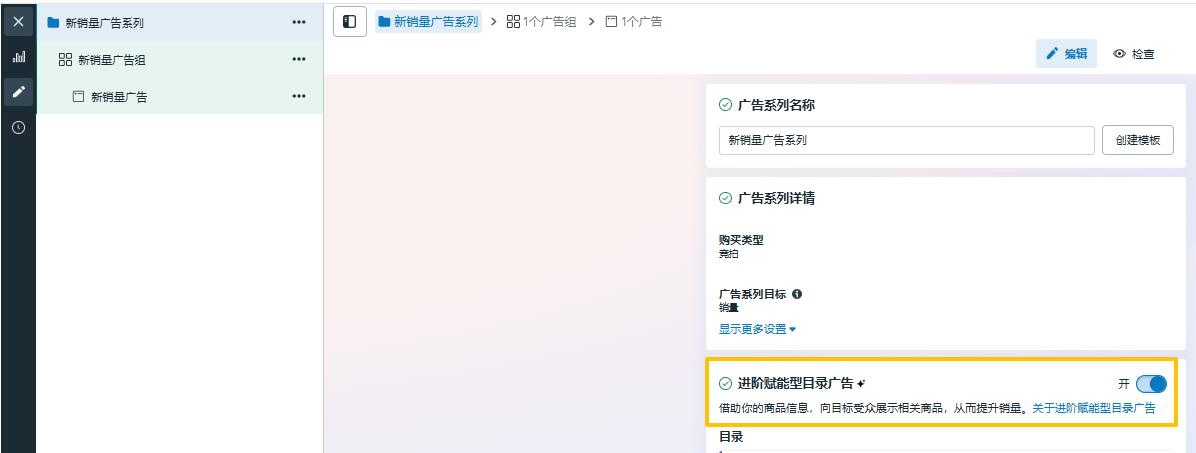Open 关于进阶赋能型目录广告 link
This screenshot has width=1196, height=453.
pos(1094,408)
